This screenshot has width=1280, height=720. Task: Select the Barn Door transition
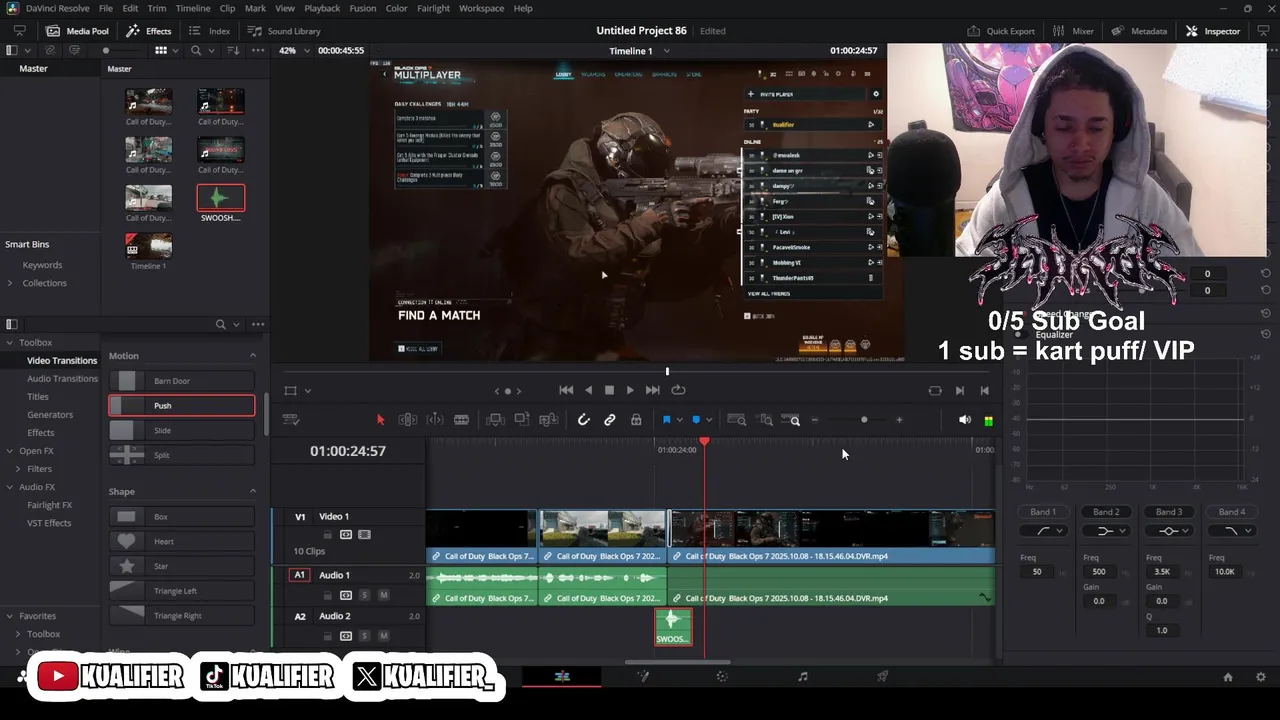pyautogui.click(x=181, y=381)
